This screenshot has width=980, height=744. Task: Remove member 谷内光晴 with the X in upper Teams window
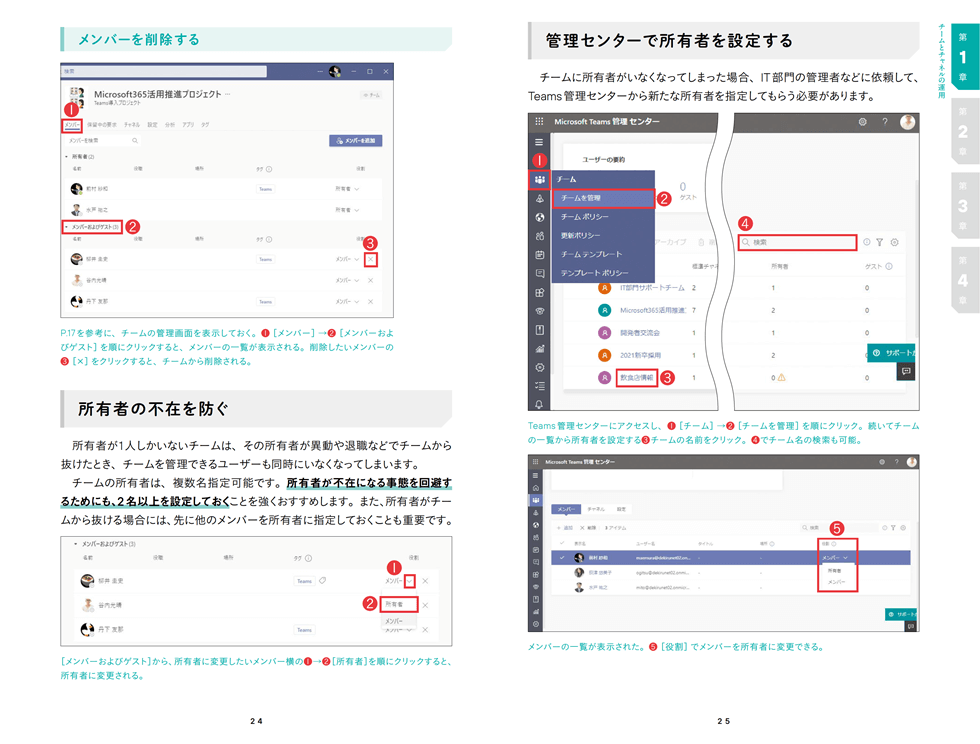coord(371,280)
